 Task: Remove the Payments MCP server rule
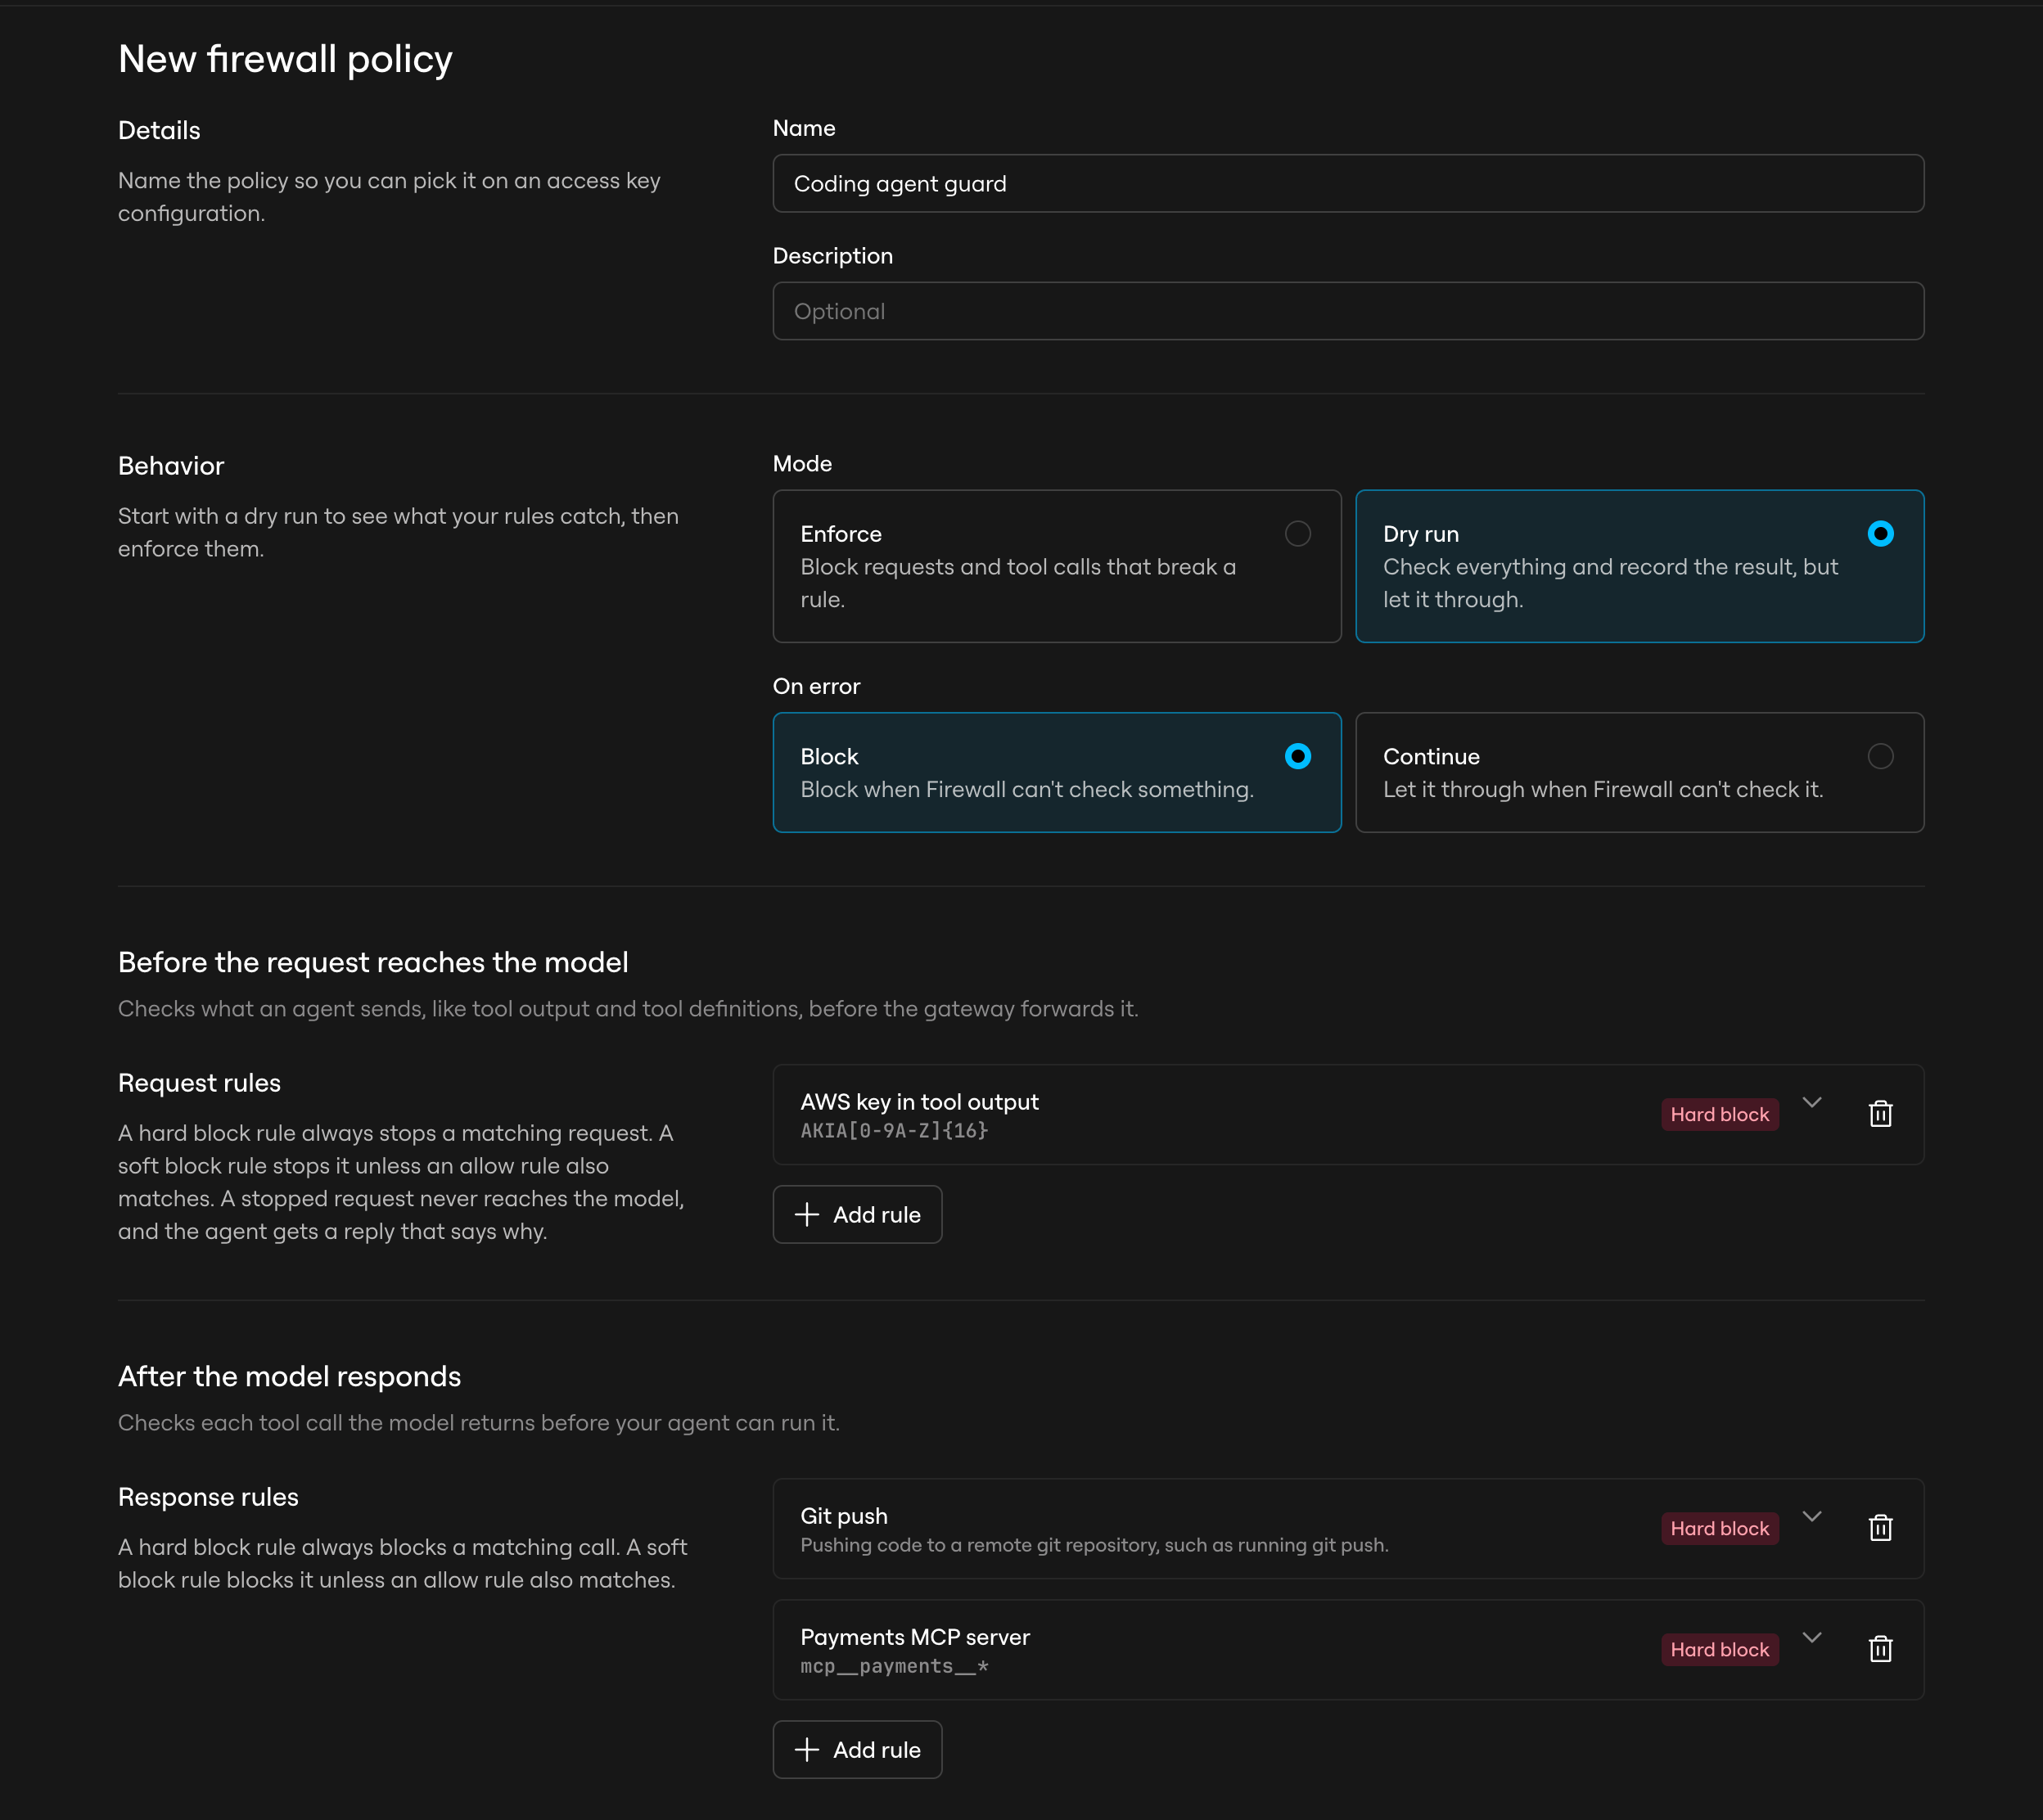tap(1880, 1649)
